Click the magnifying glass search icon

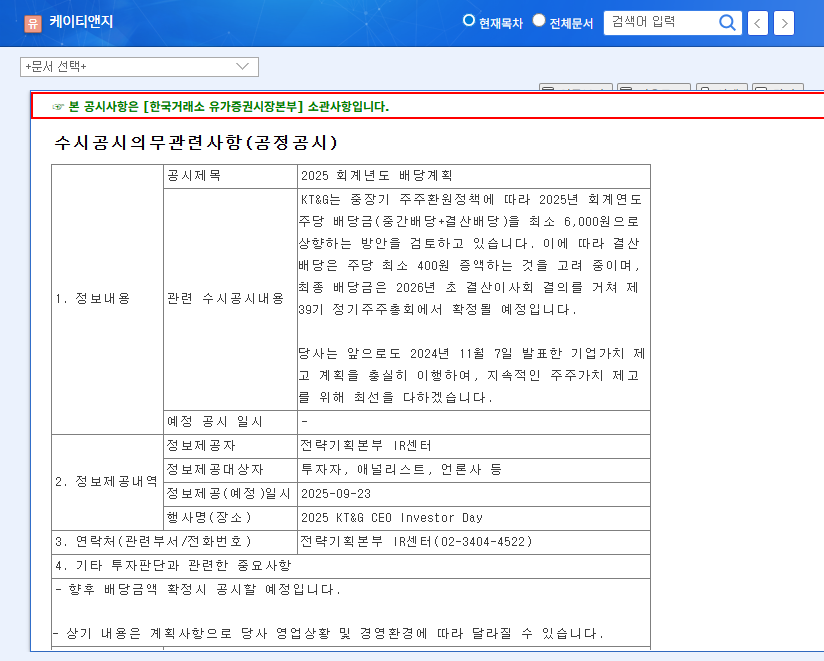727,23
